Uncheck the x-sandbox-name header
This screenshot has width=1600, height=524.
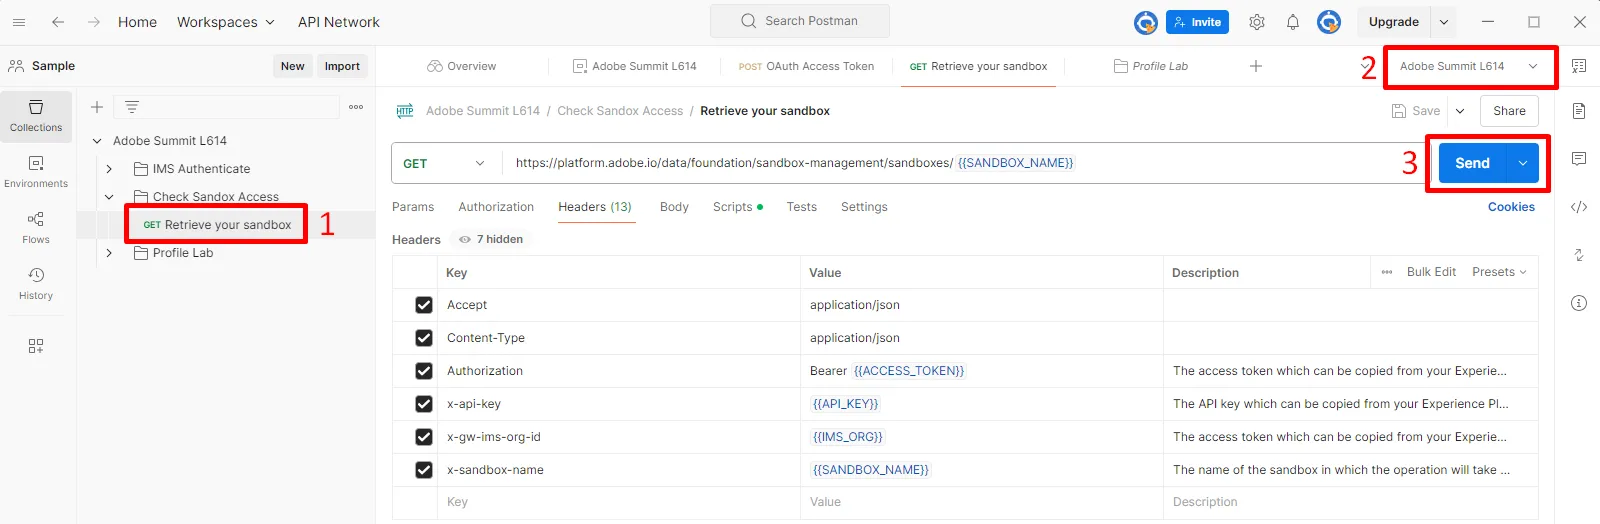click(424, 470)
